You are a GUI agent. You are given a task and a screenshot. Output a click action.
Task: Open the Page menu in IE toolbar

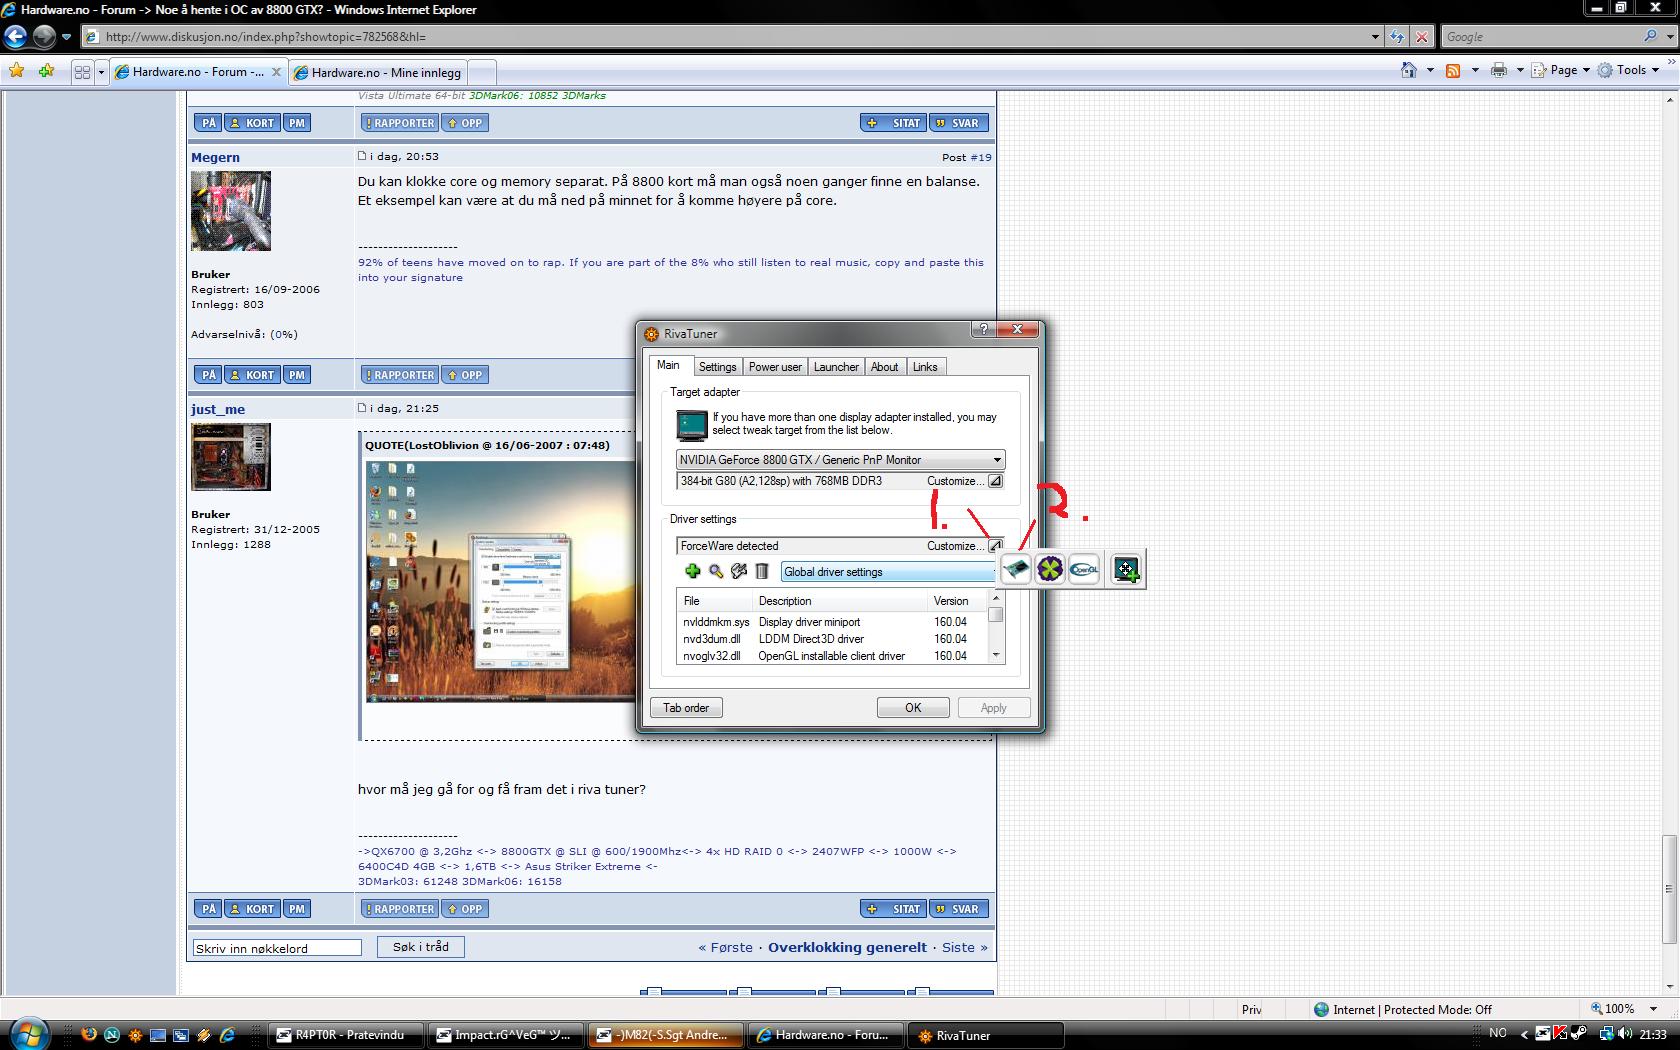(x=1563, y=70)
